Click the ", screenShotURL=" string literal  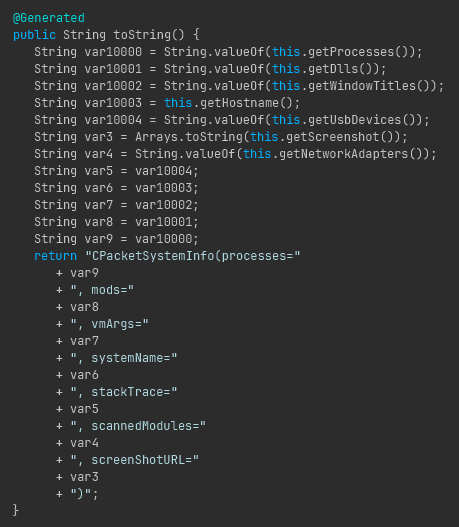[x=134, y=460]
